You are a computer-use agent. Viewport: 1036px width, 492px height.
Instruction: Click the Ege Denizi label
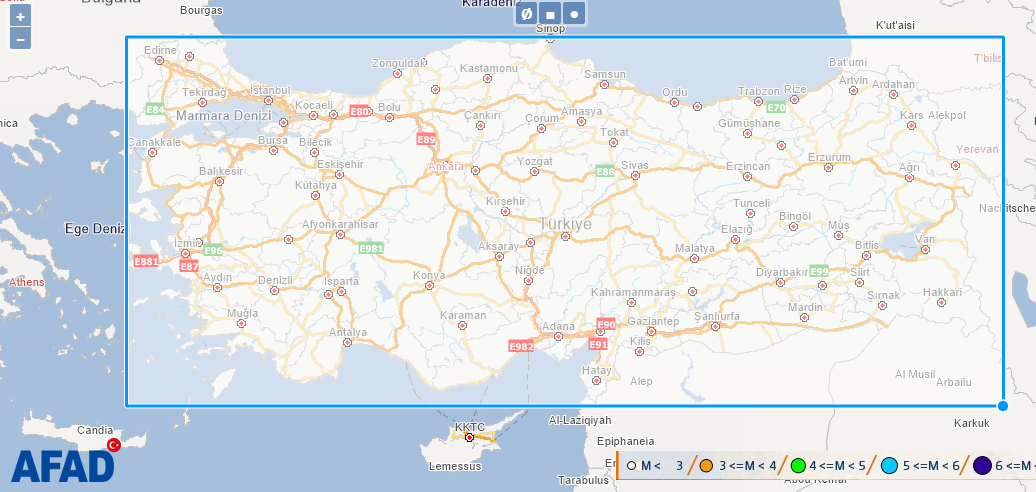pos(94,228)
